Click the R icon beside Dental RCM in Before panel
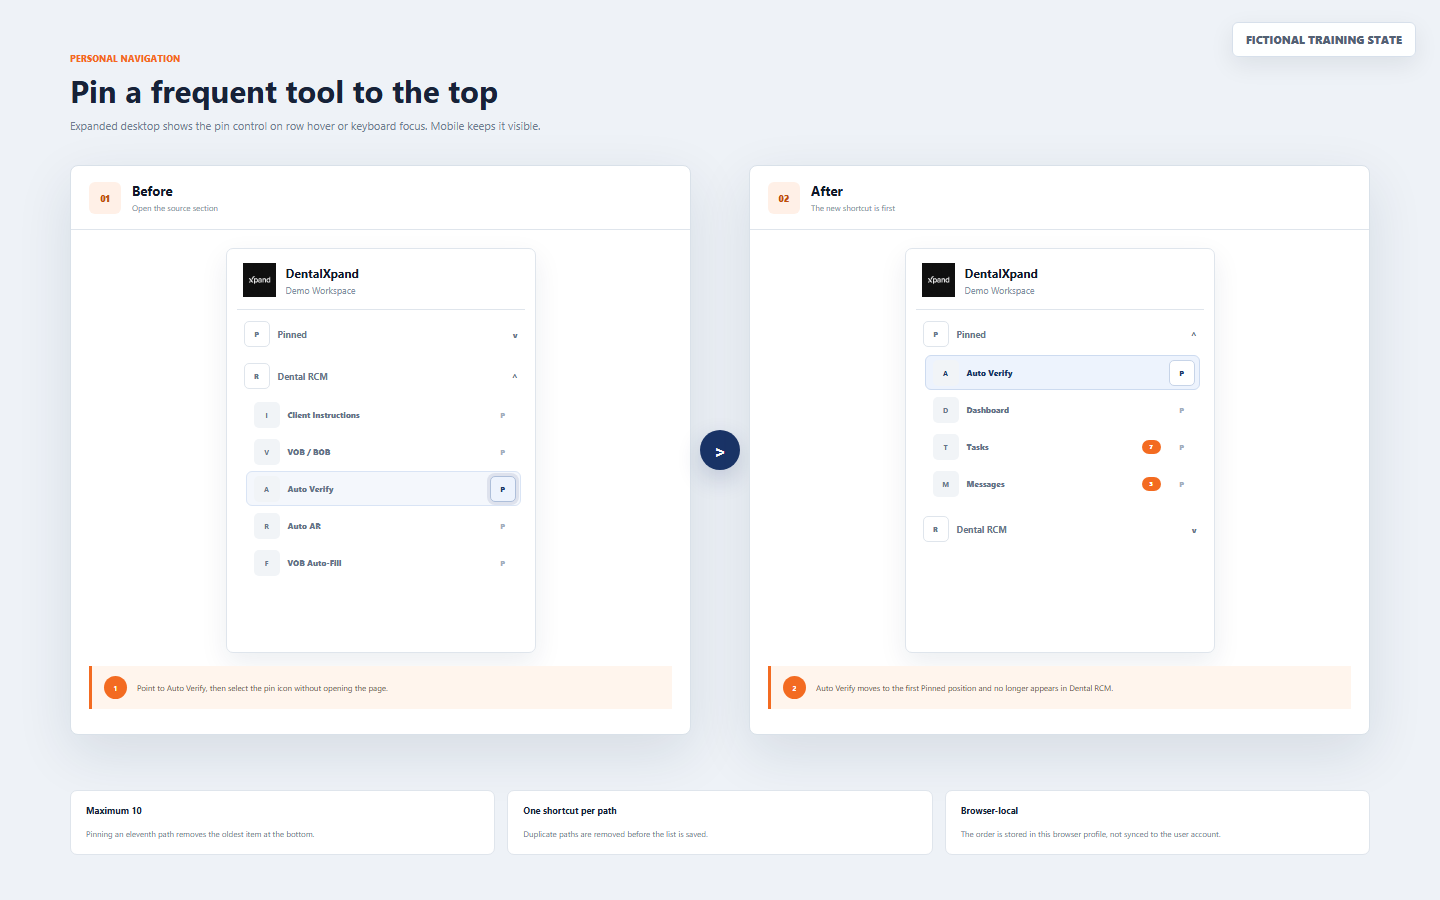1440x900 pixels. (x=257, y=376)
